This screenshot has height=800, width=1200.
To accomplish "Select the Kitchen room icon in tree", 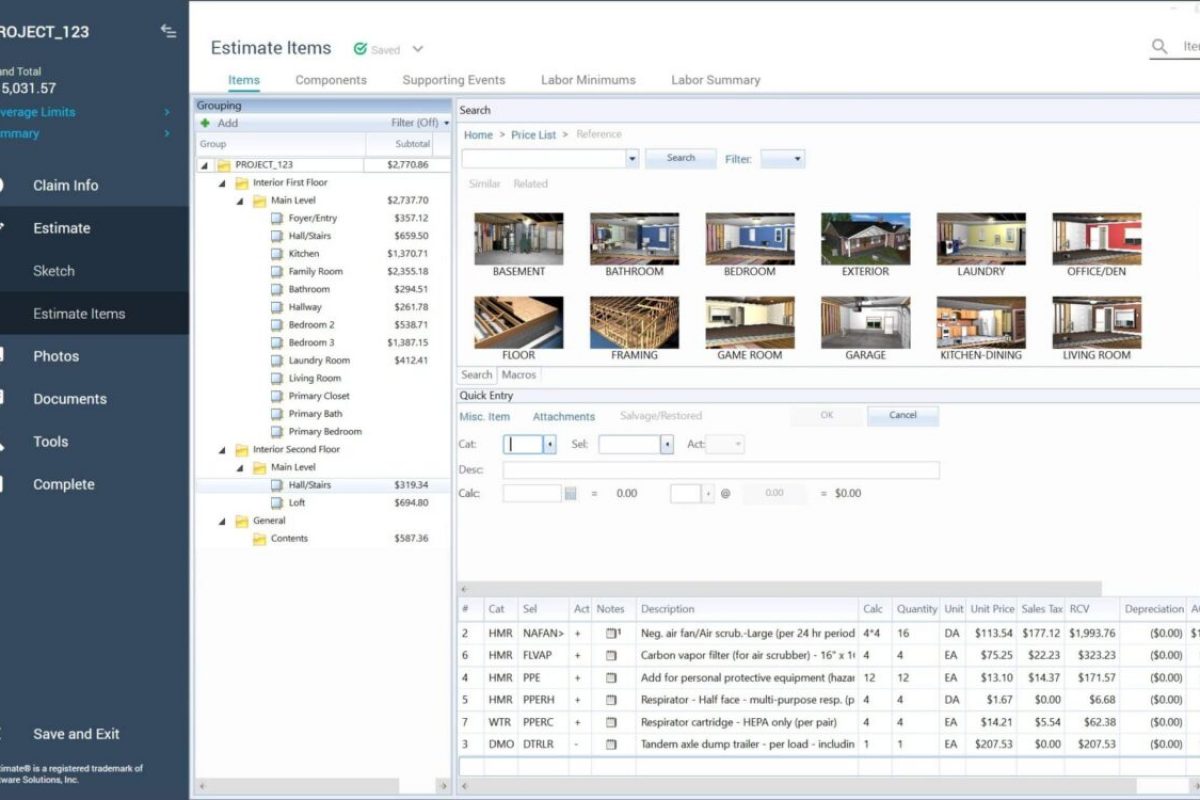I will (x=277, y=254).
